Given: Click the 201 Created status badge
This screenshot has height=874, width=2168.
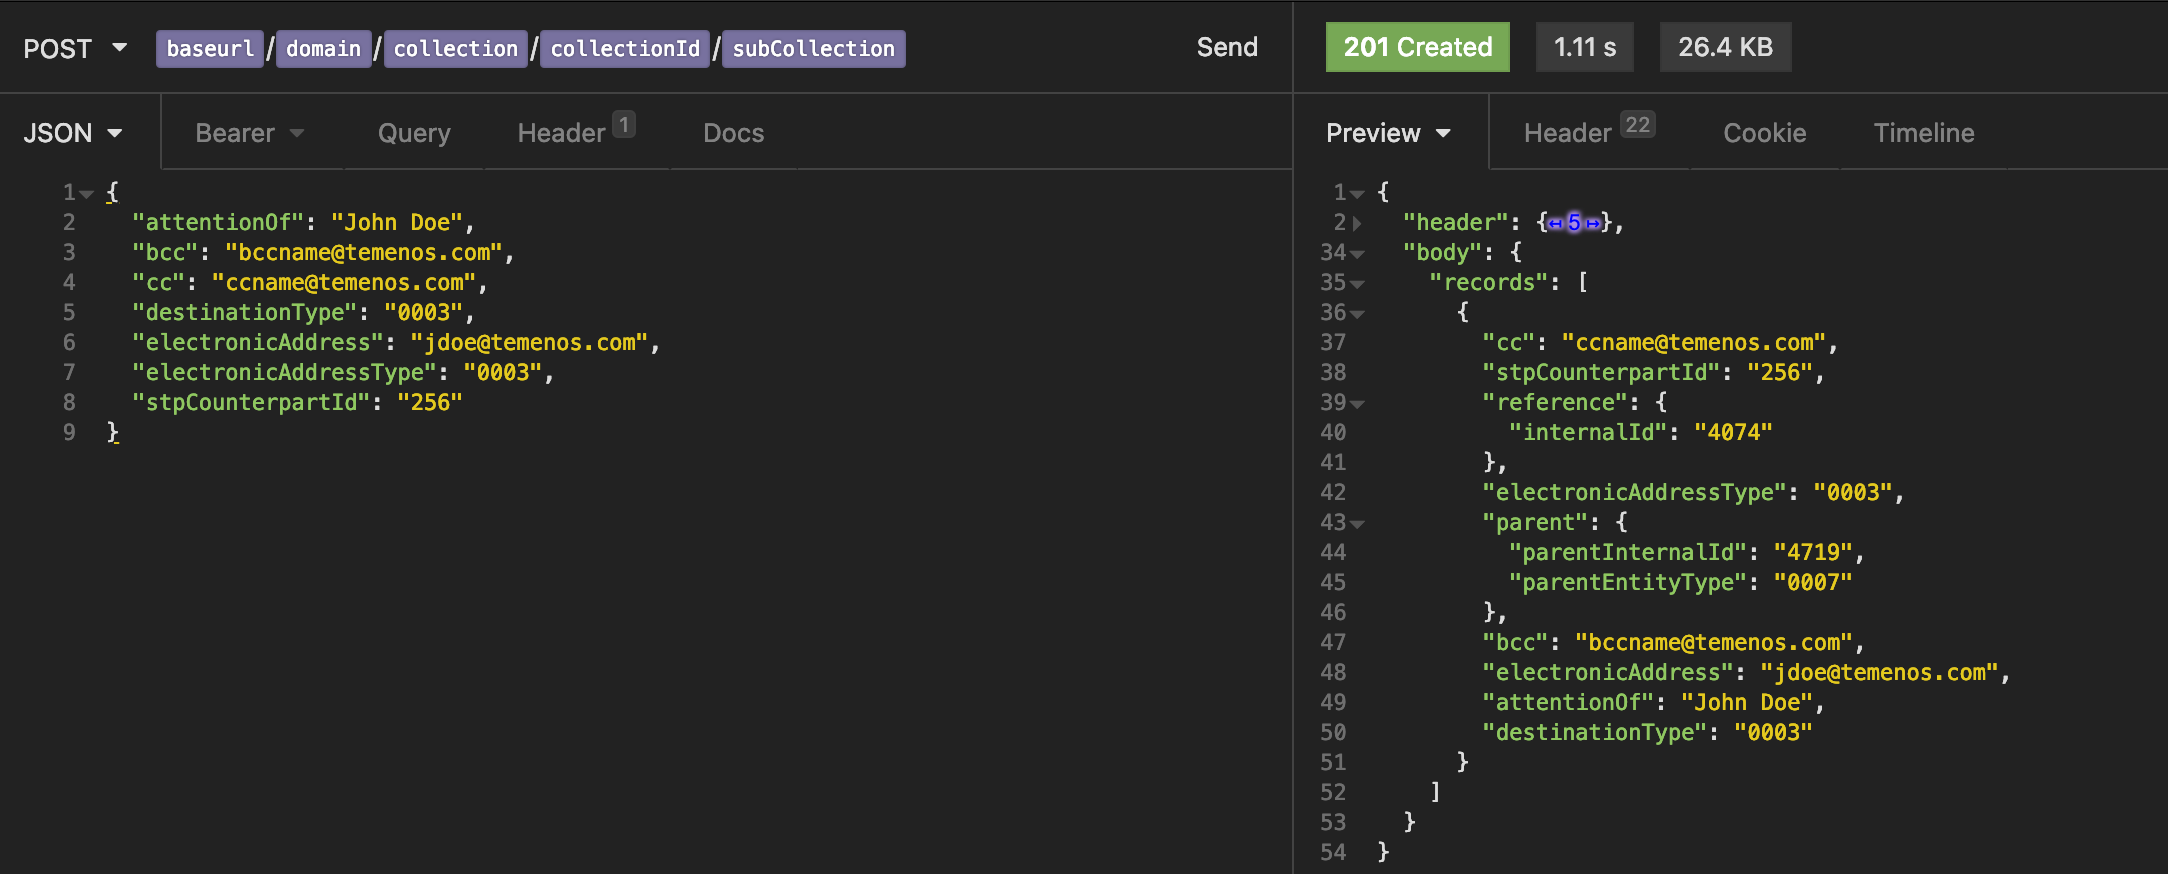Looking at the screenshot, I should click(x=1417, y=47).
